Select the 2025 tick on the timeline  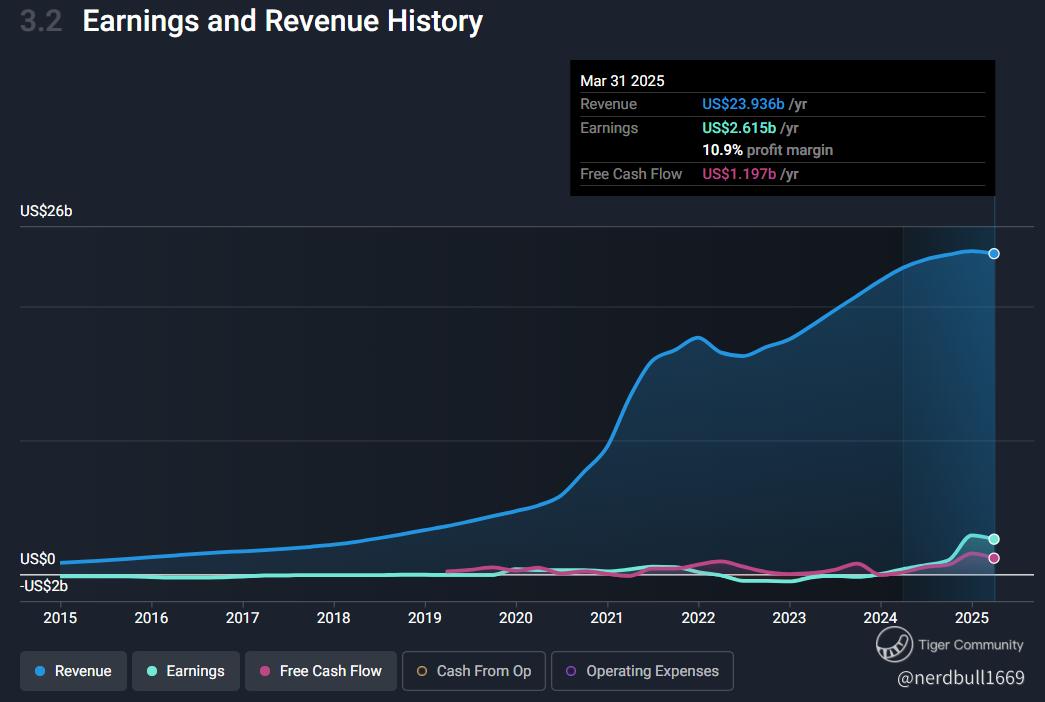[972, 617]
